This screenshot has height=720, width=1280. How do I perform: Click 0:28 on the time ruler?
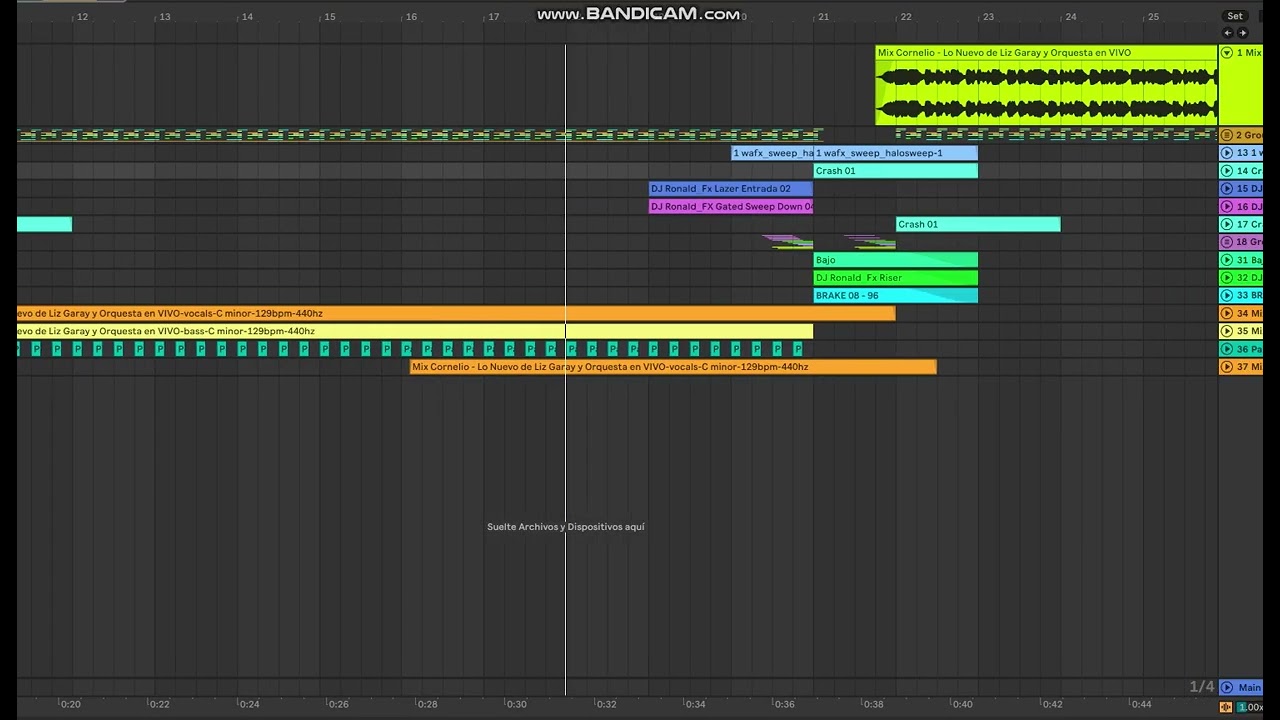coord(428,704)
